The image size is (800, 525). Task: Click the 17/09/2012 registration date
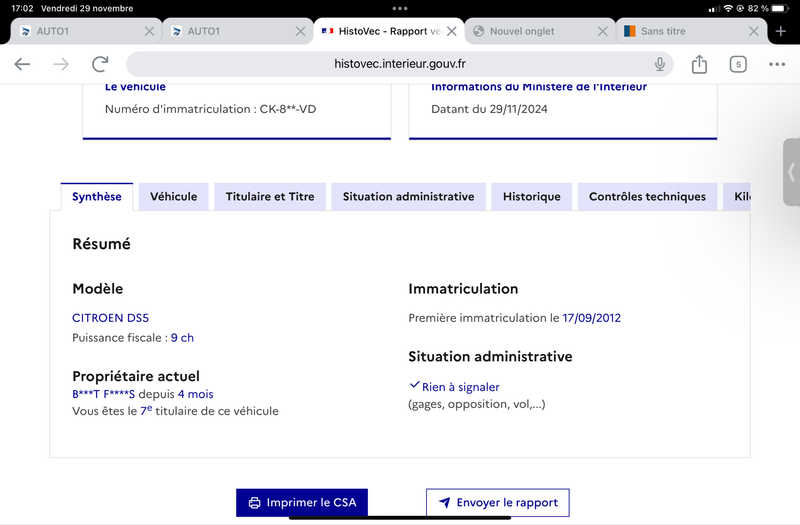[591, 318]
